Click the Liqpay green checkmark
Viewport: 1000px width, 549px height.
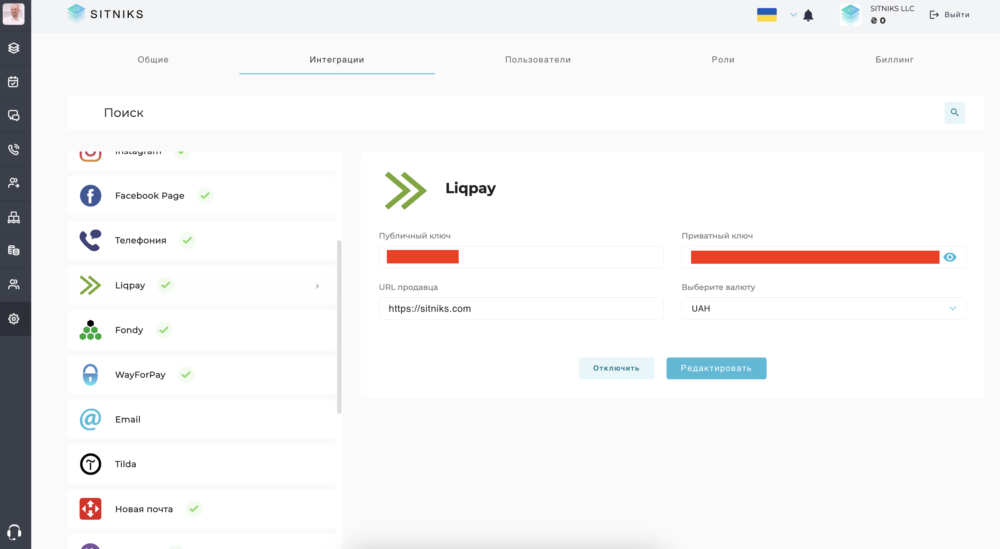point(166,285)
